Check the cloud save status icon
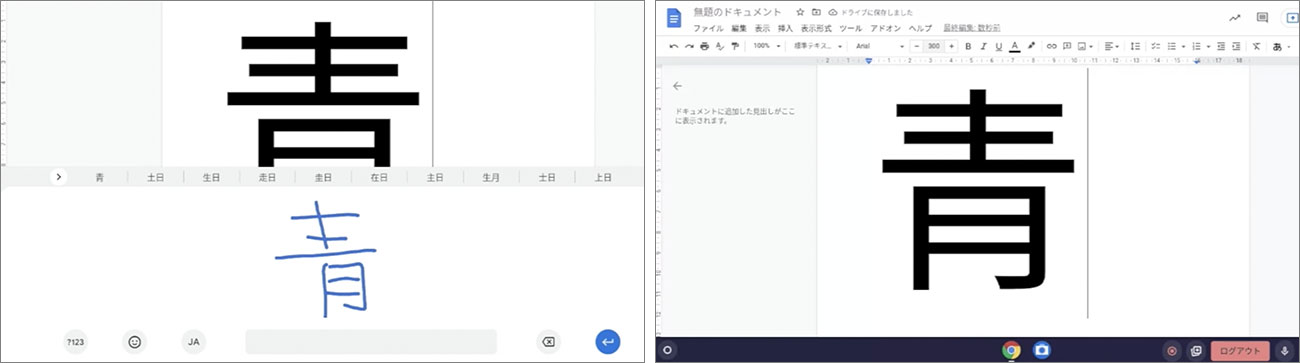Viewport: 1300px width, 363px height. pyautogui.click(x=833, y=12)
